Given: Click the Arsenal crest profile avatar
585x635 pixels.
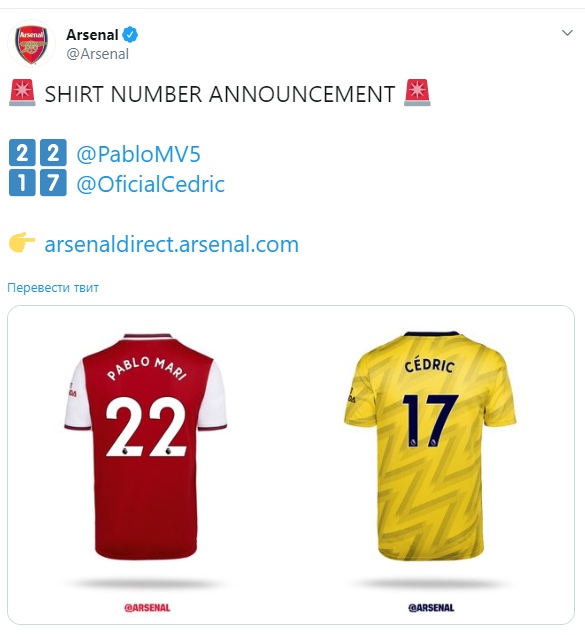Looking at the screenshot, I should tap(31, 43).
